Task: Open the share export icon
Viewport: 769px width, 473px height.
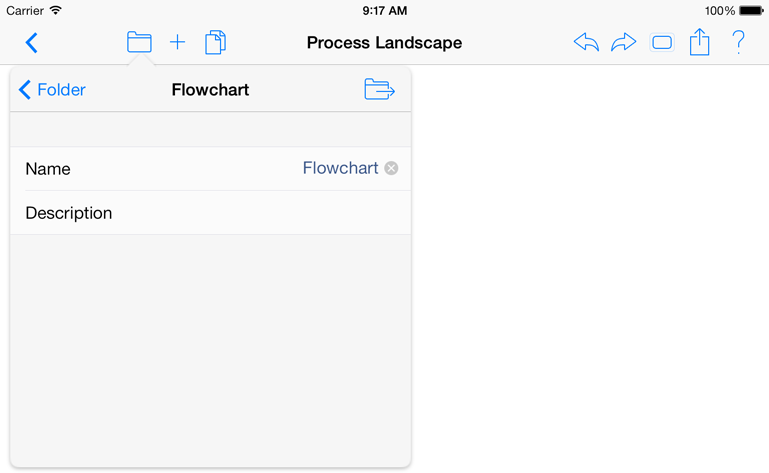Action: pyautogui.click(x=699, y=42)
